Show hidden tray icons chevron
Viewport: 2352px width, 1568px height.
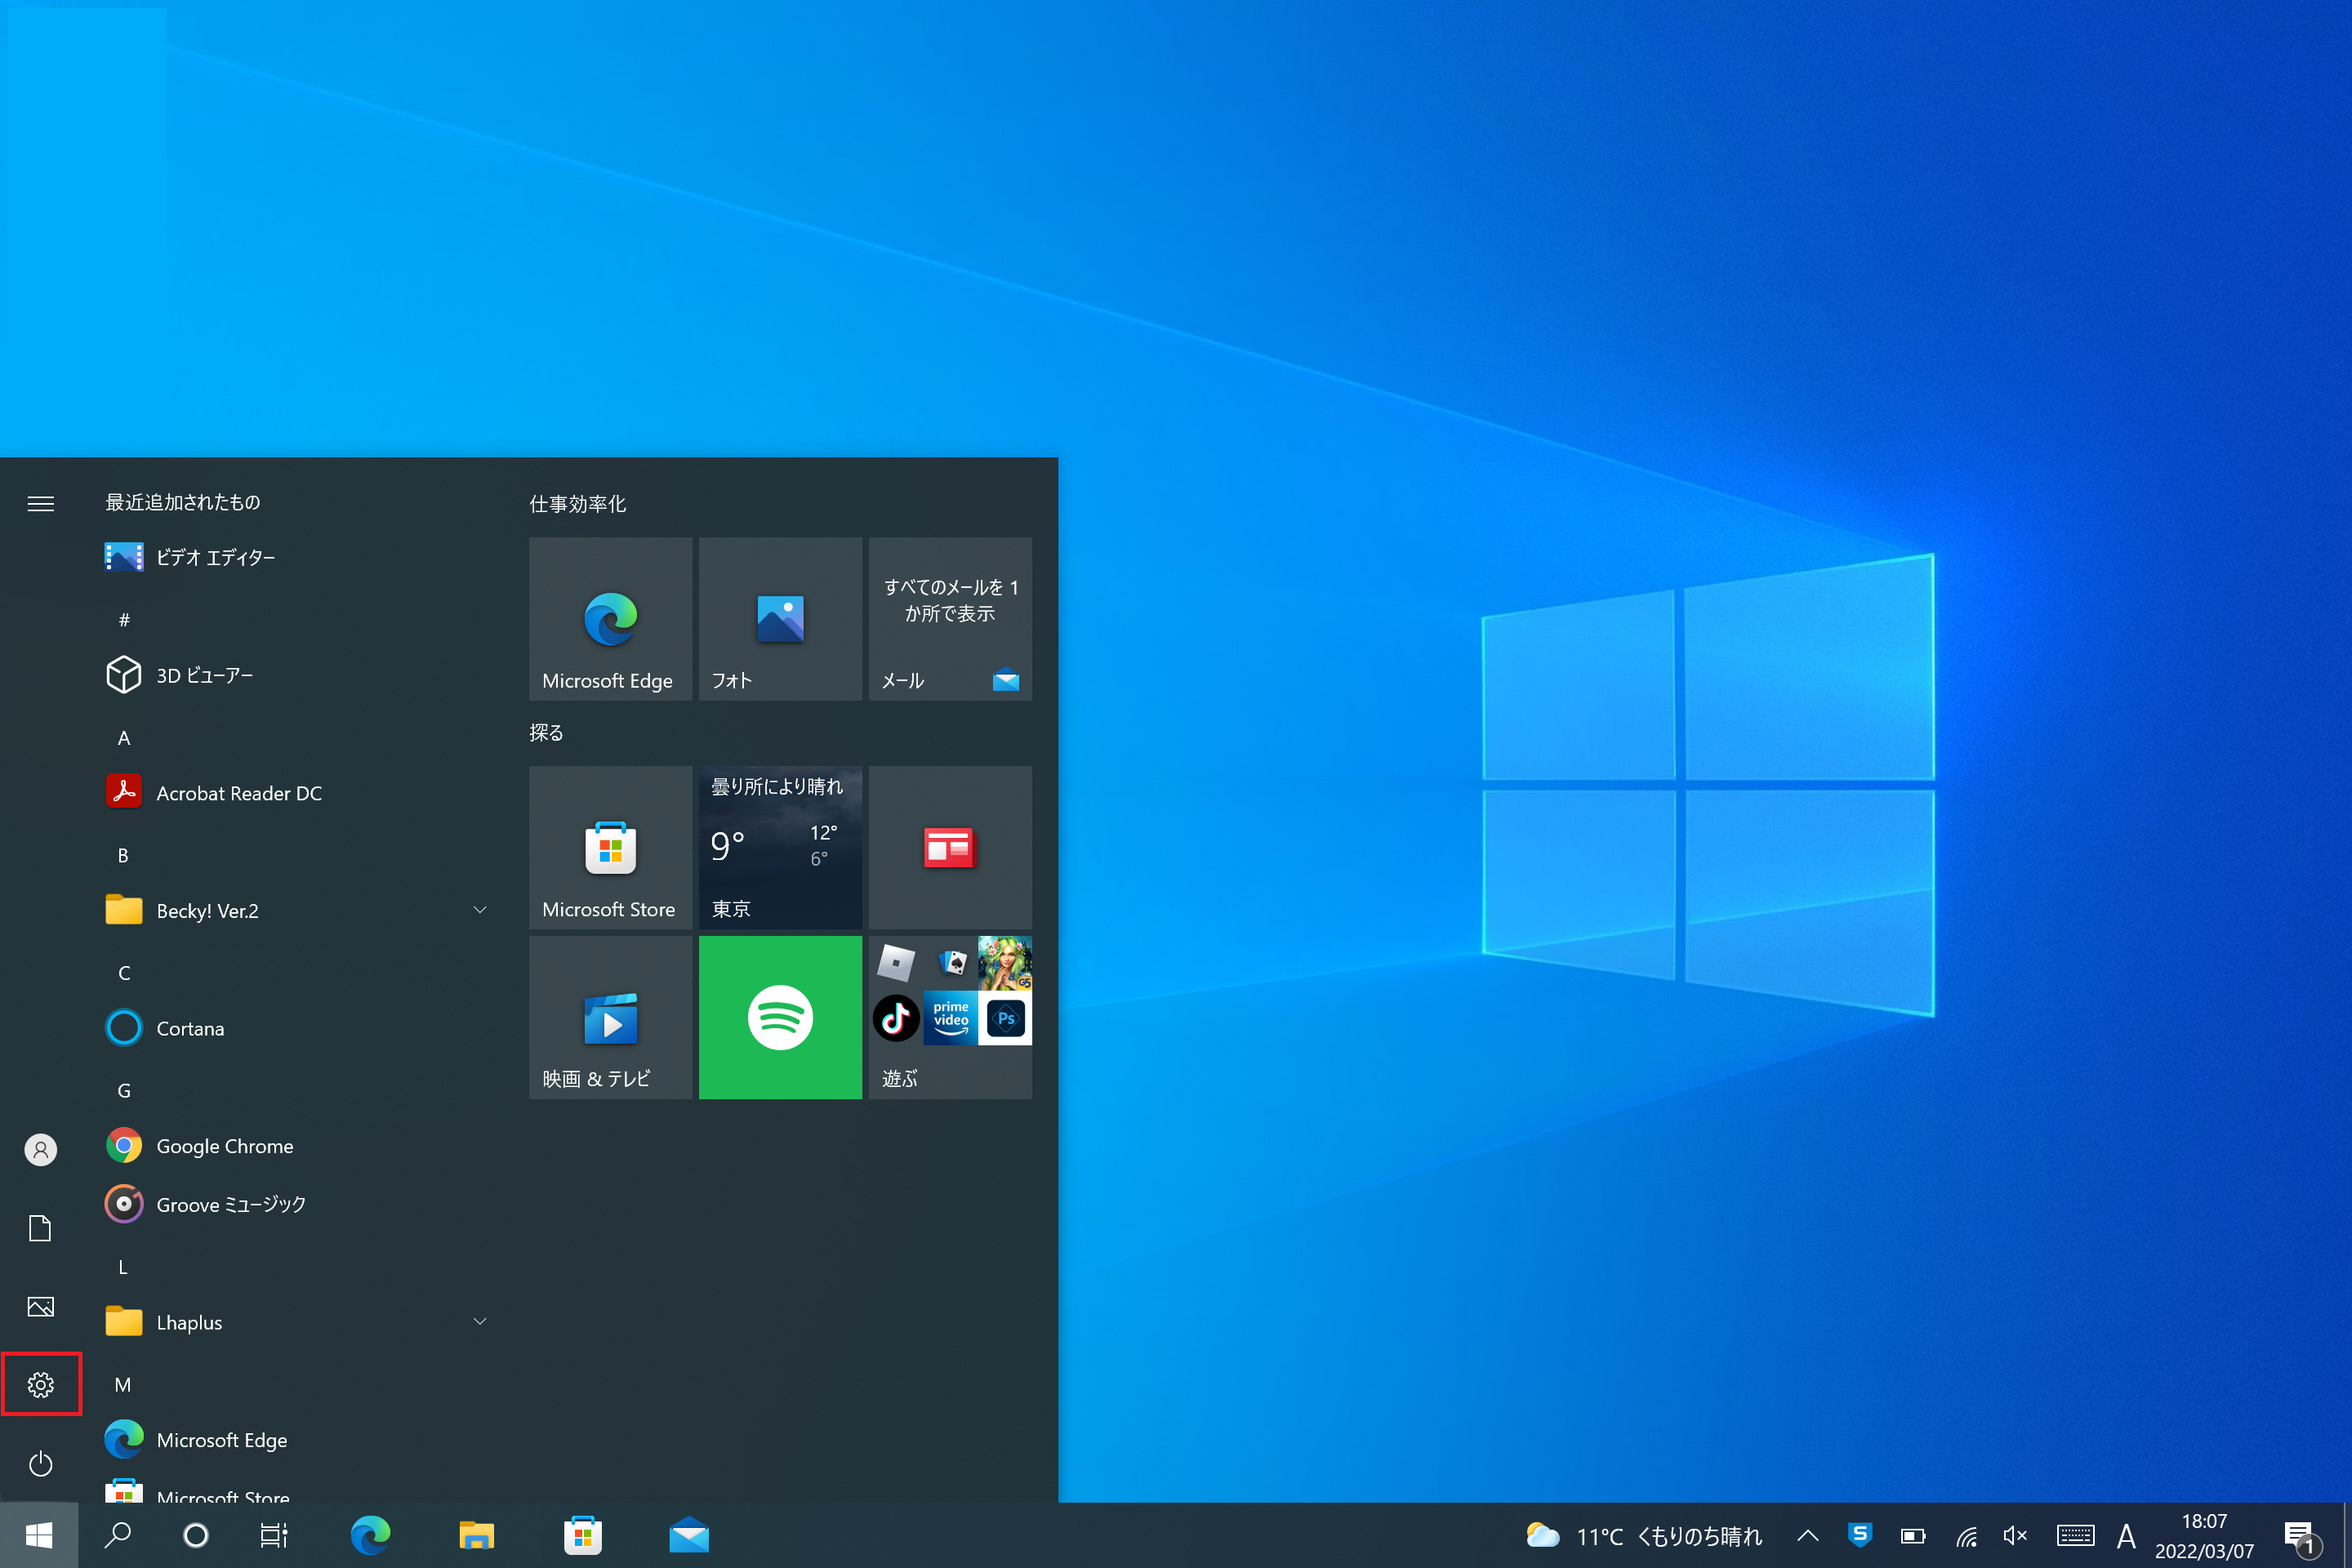coord(1808,1536)
